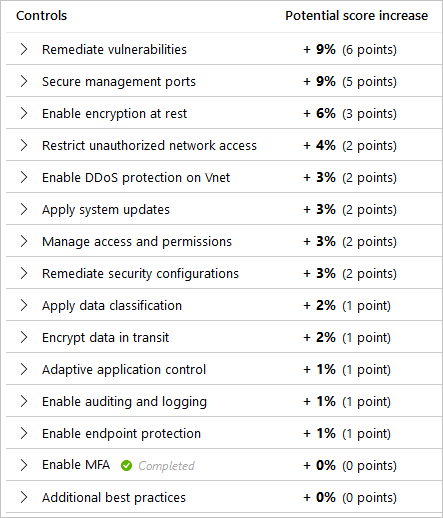The width and height of the screenshot is (443, 518).
Task: Expand Secure management ports row chevron
Action: [x=24, y=81]
